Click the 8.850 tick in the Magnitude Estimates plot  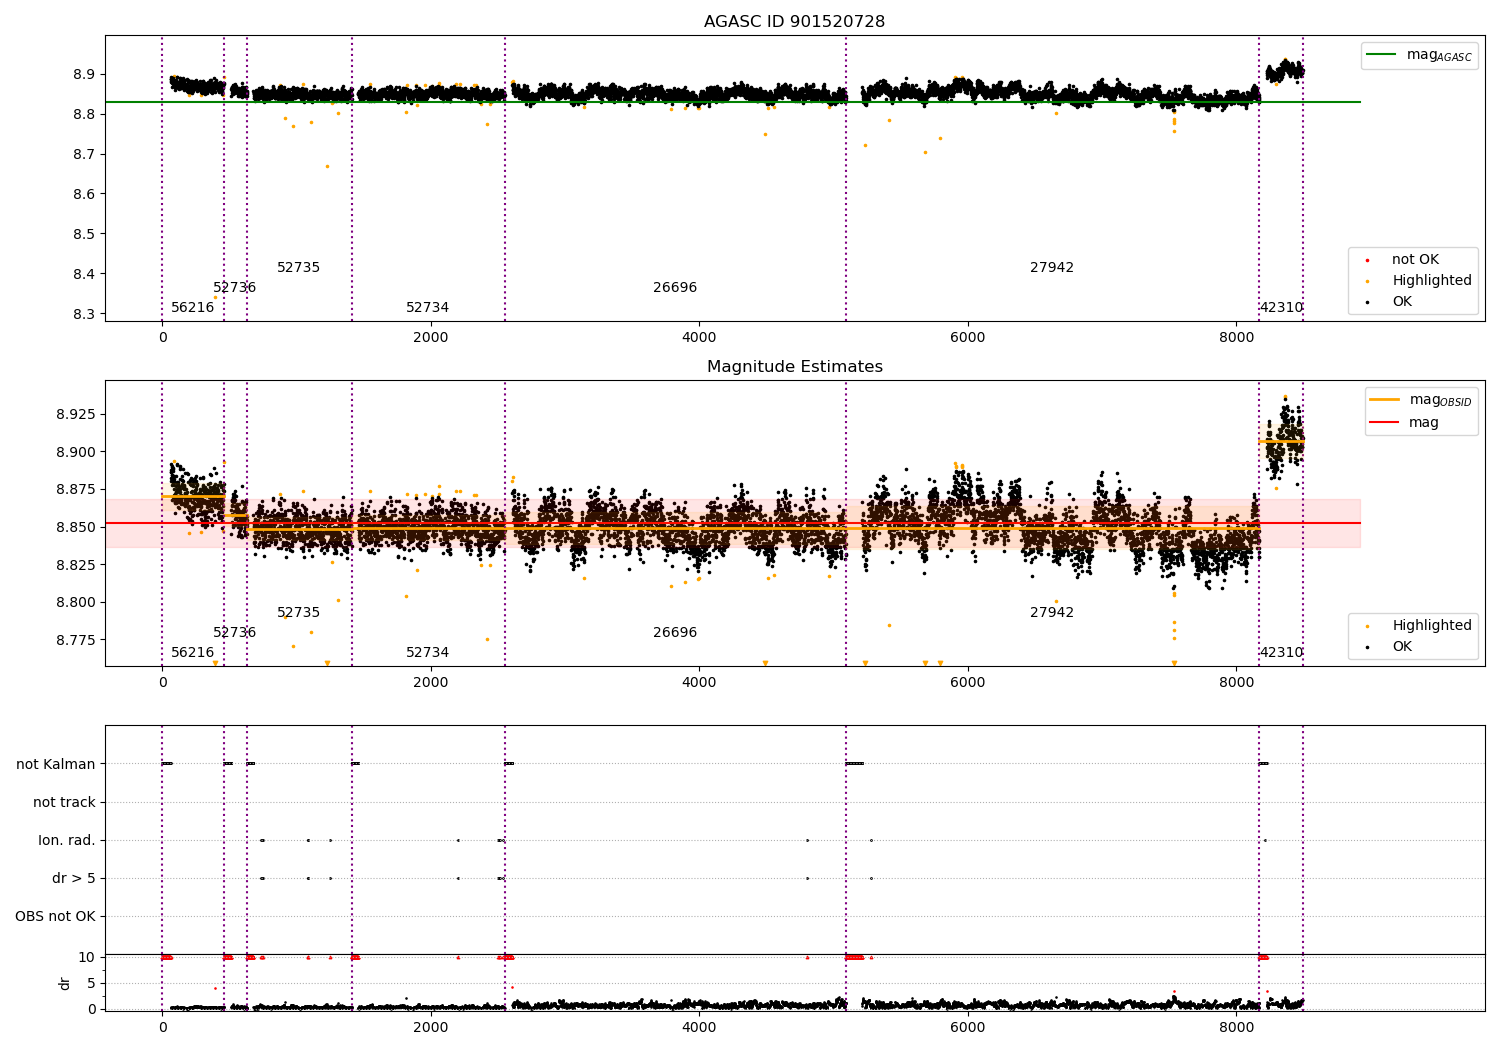point(74,527)
